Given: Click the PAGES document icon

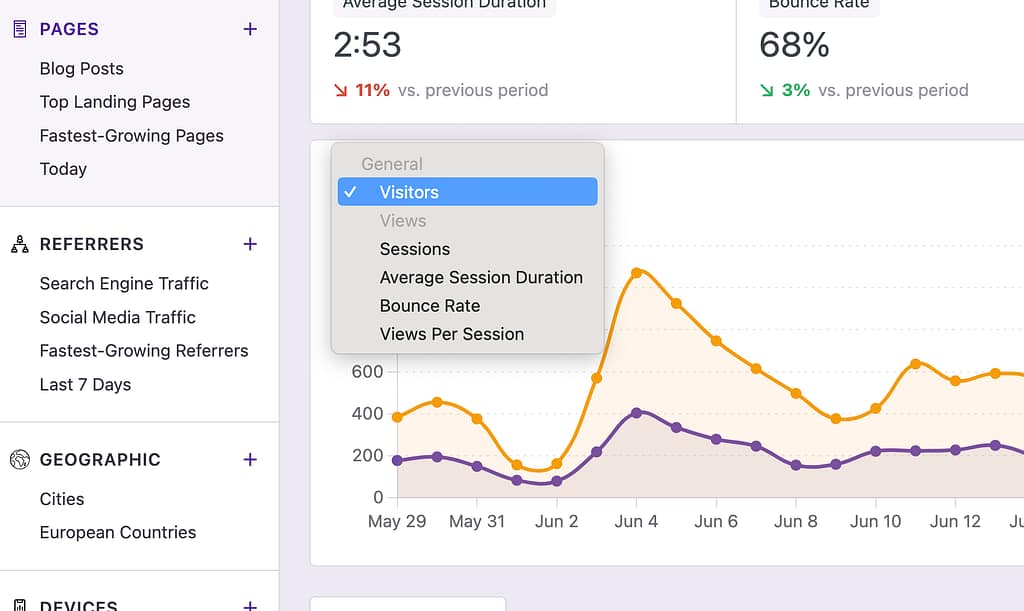Looking at the screenshot, I should point(17,29).
